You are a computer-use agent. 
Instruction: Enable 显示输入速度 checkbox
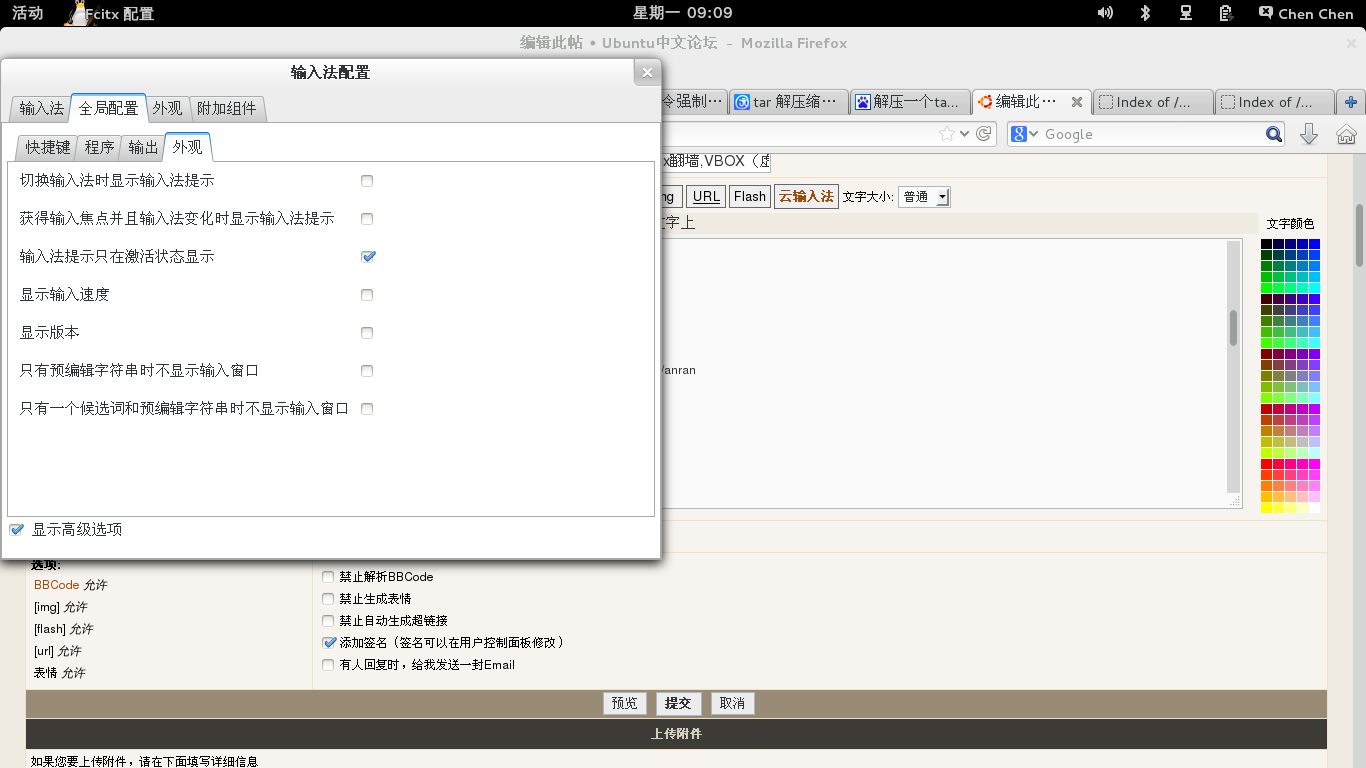point(367,295)
